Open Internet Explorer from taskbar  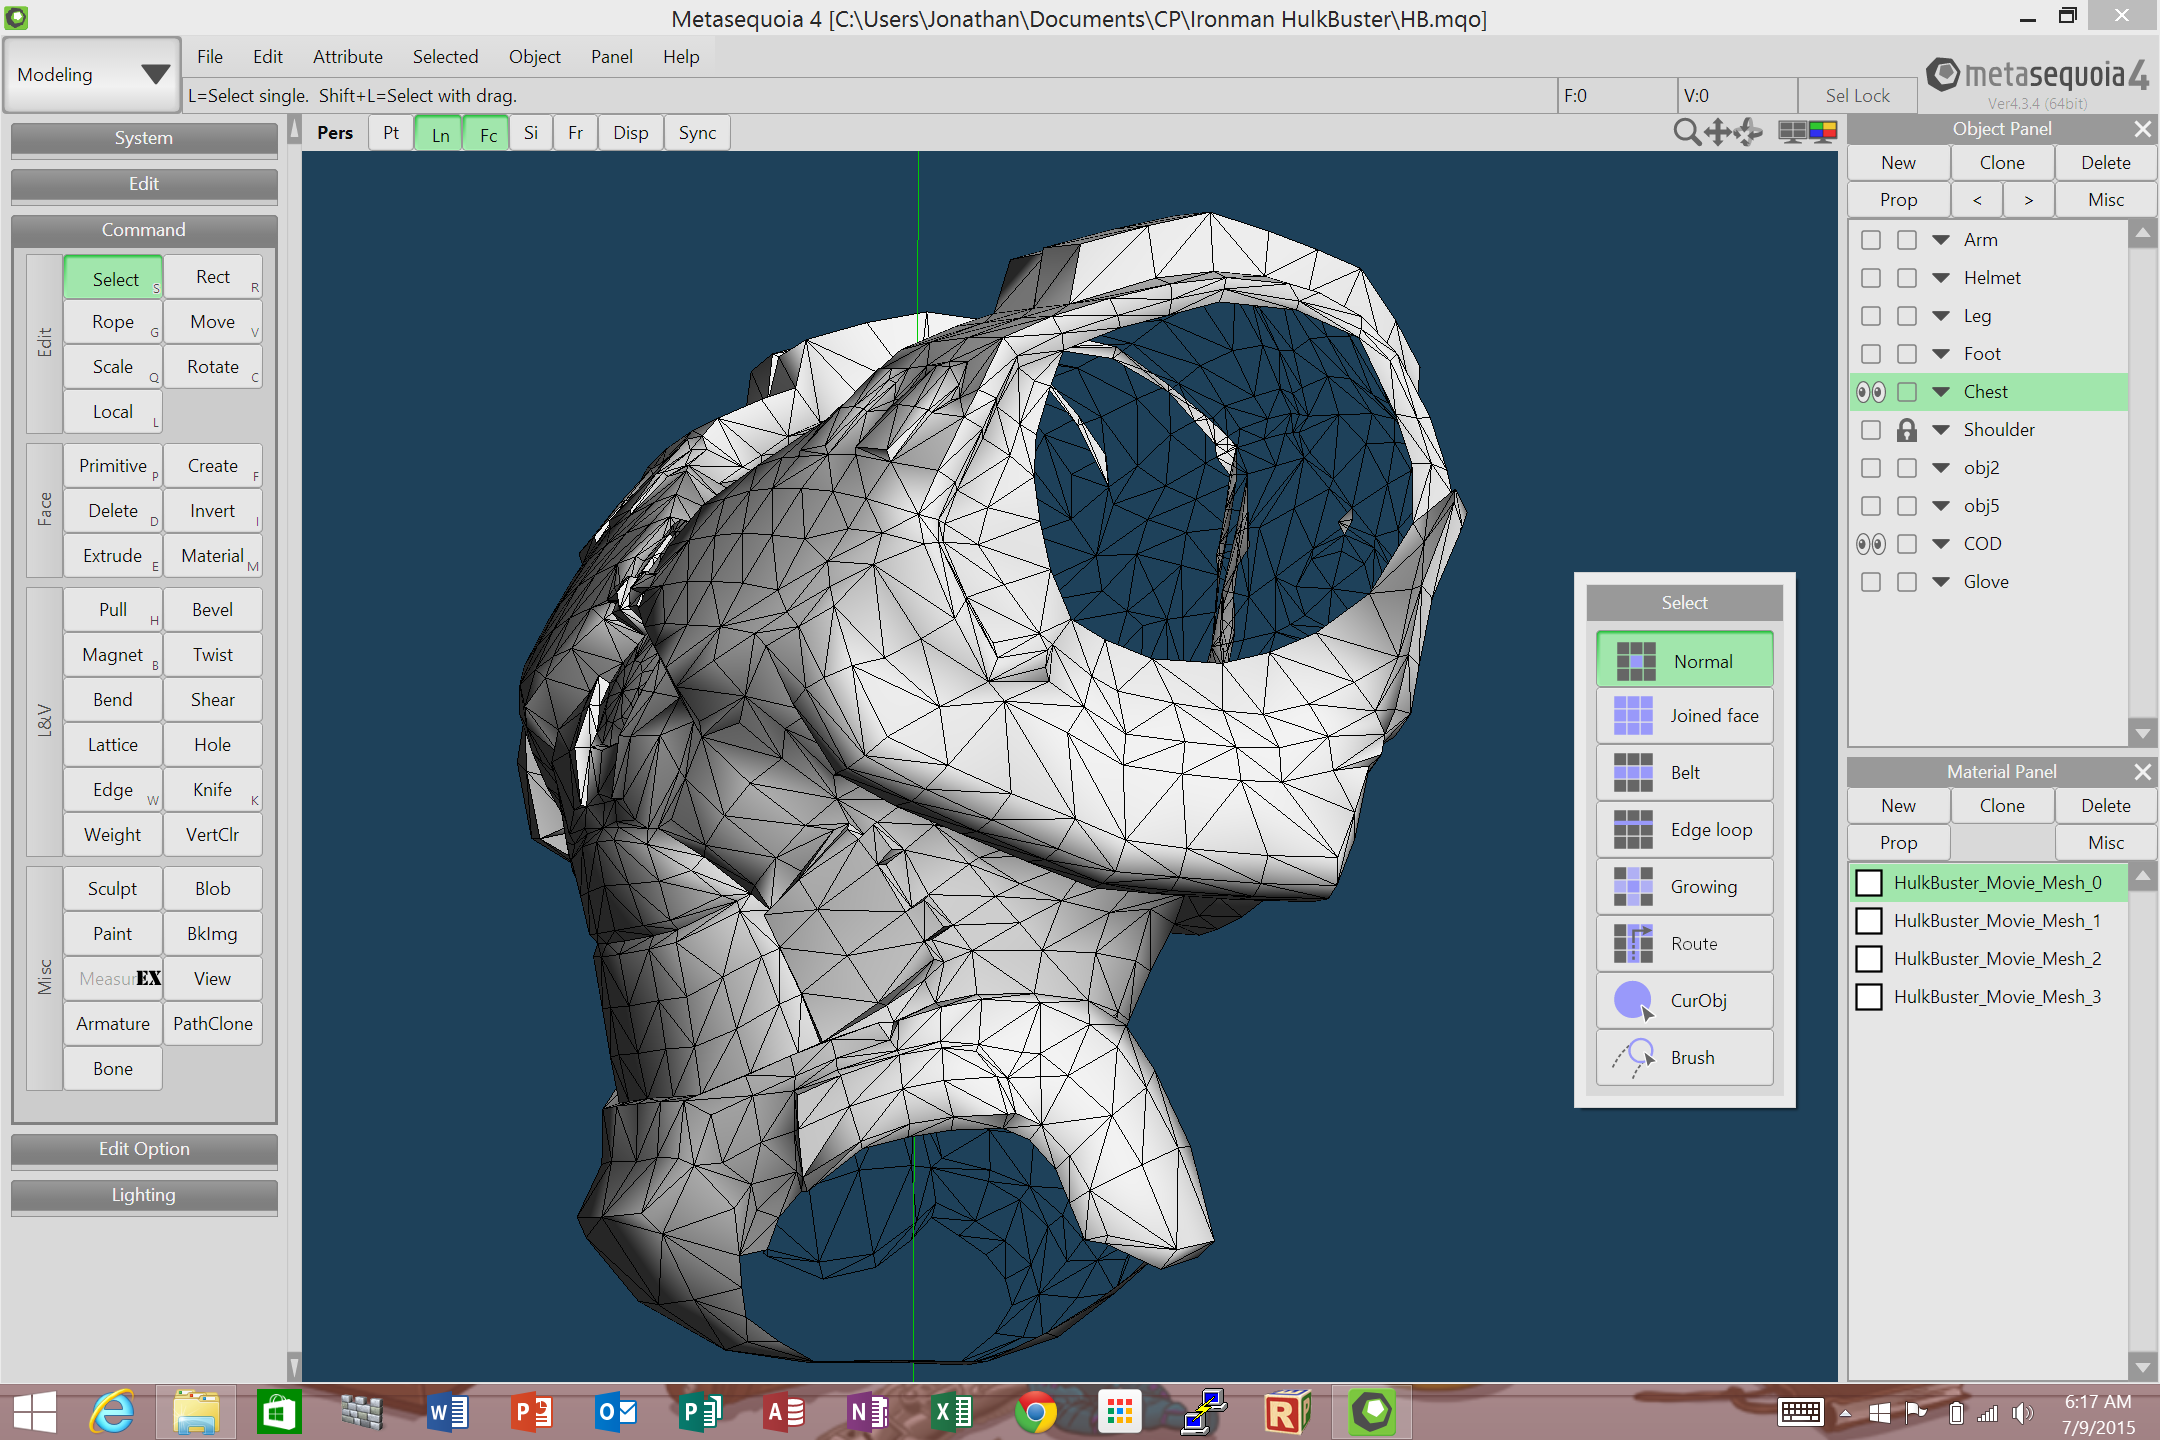tap(112, 1412)
